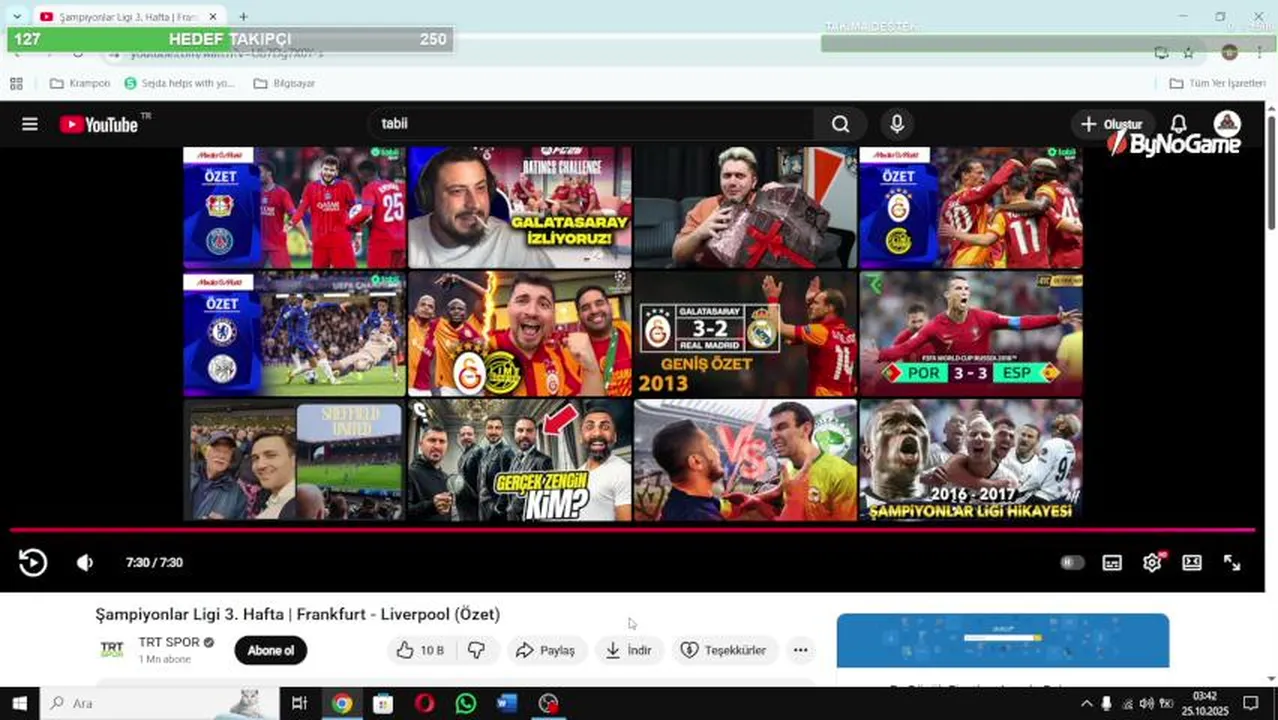Screen dimensions: 1278x720
Task: Toggle the autoplay switch
Action: click(1072, 563)
